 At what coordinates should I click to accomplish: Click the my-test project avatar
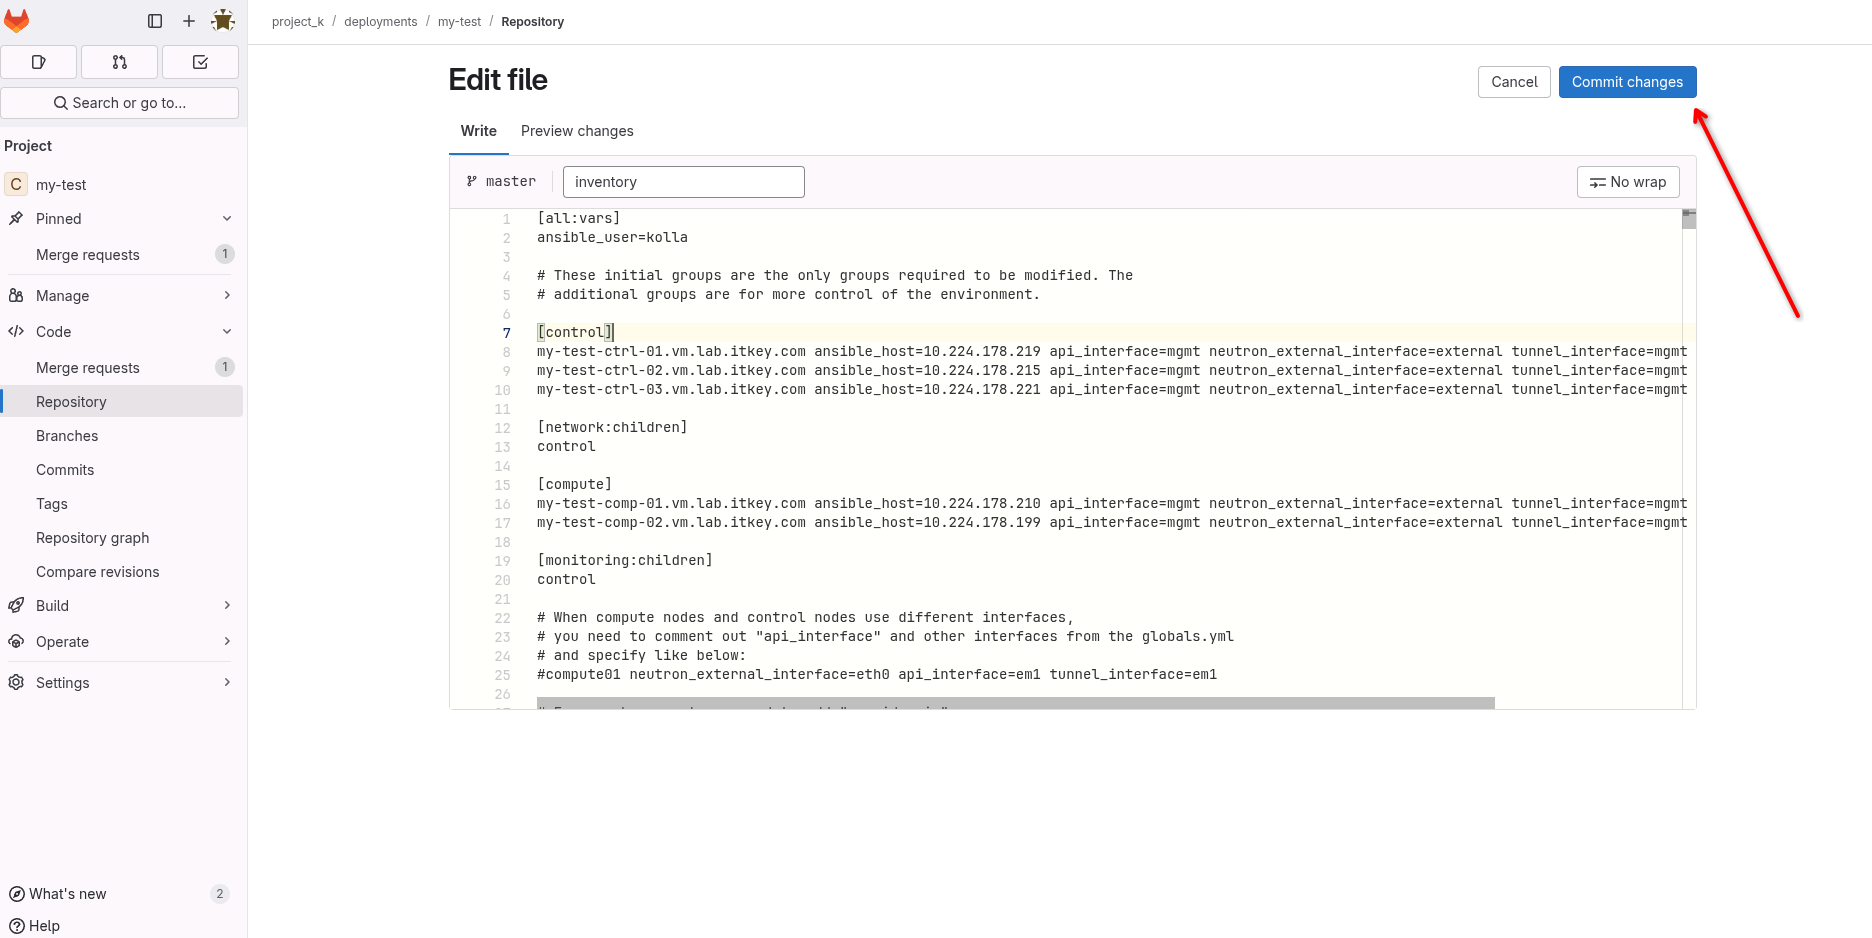coord(16,185)
